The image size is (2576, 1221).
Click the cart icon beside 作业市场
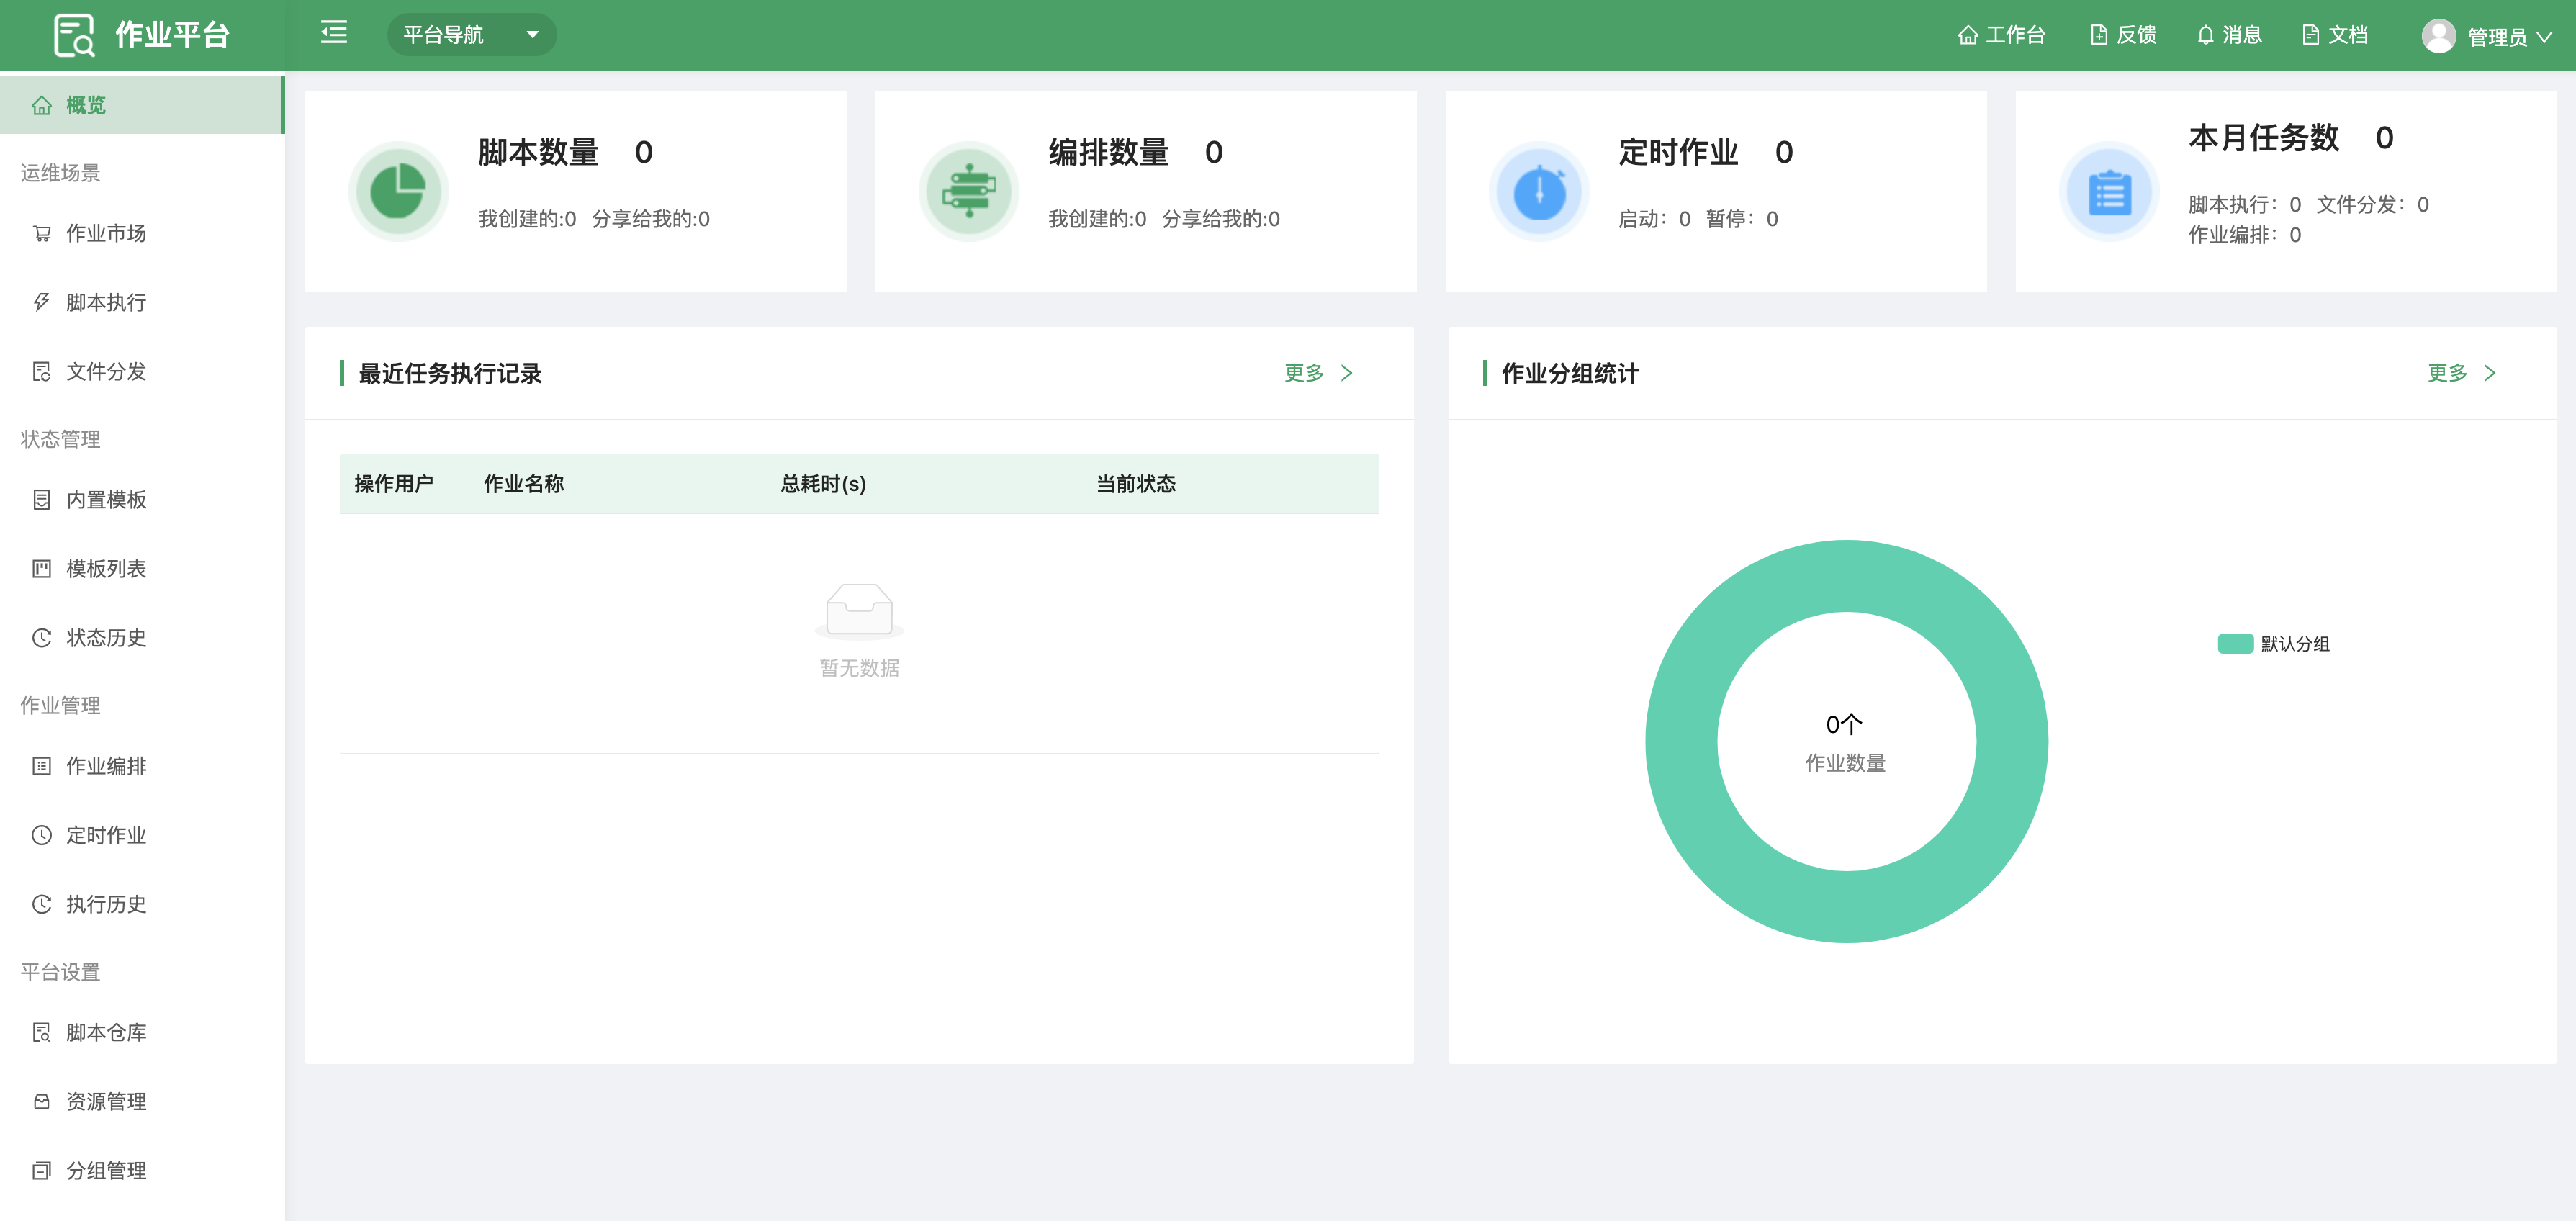click(x=41, y=233)
